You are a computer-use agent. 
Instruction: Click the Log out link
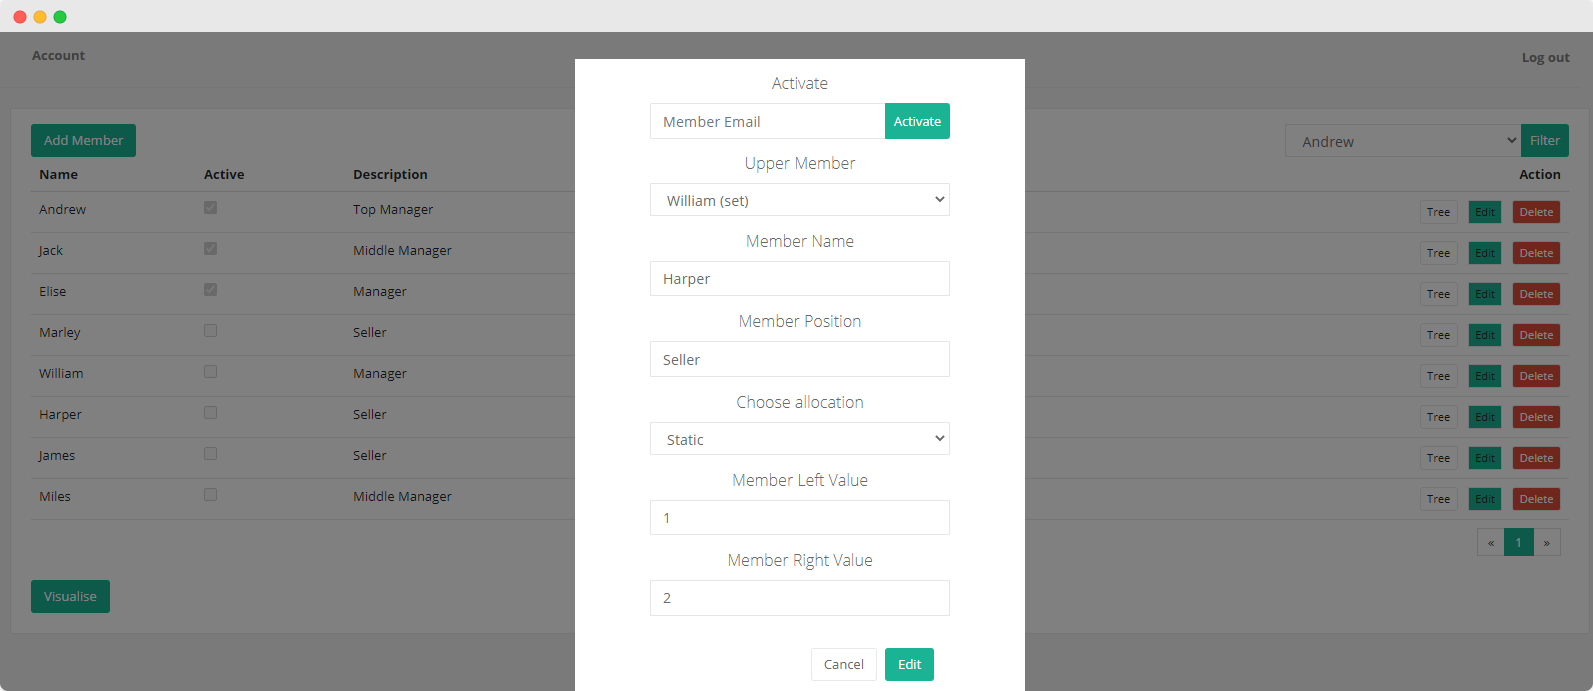(x=1545, y=57)
